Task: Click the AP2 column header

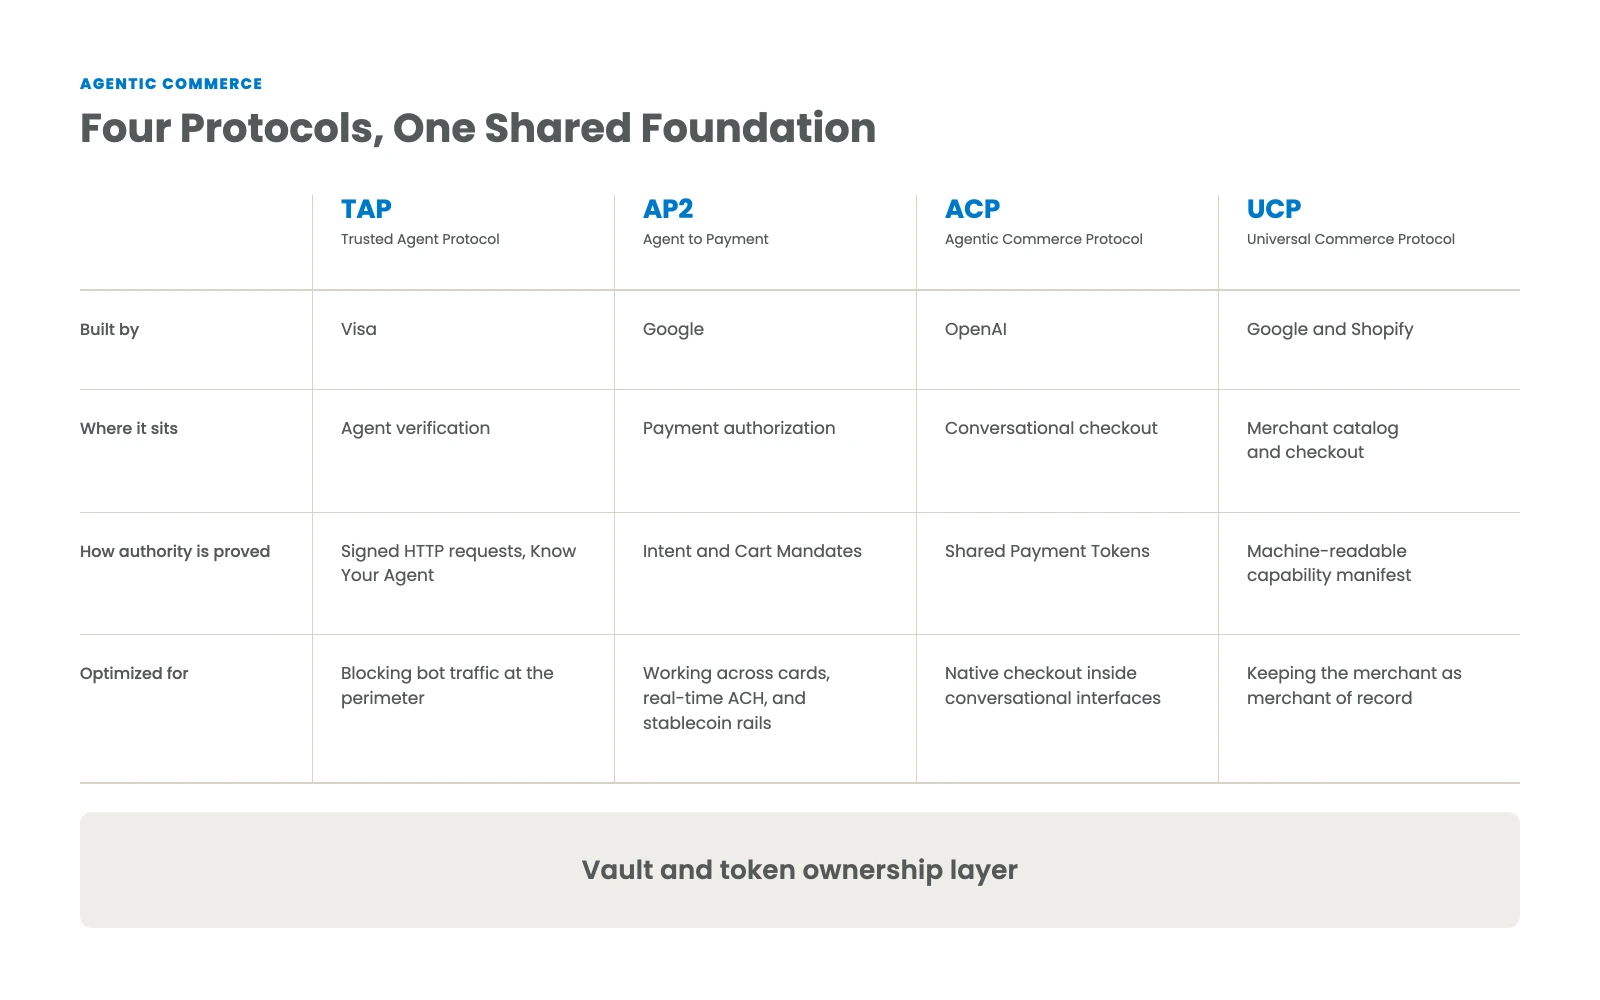Action: (x=668, y=209)
